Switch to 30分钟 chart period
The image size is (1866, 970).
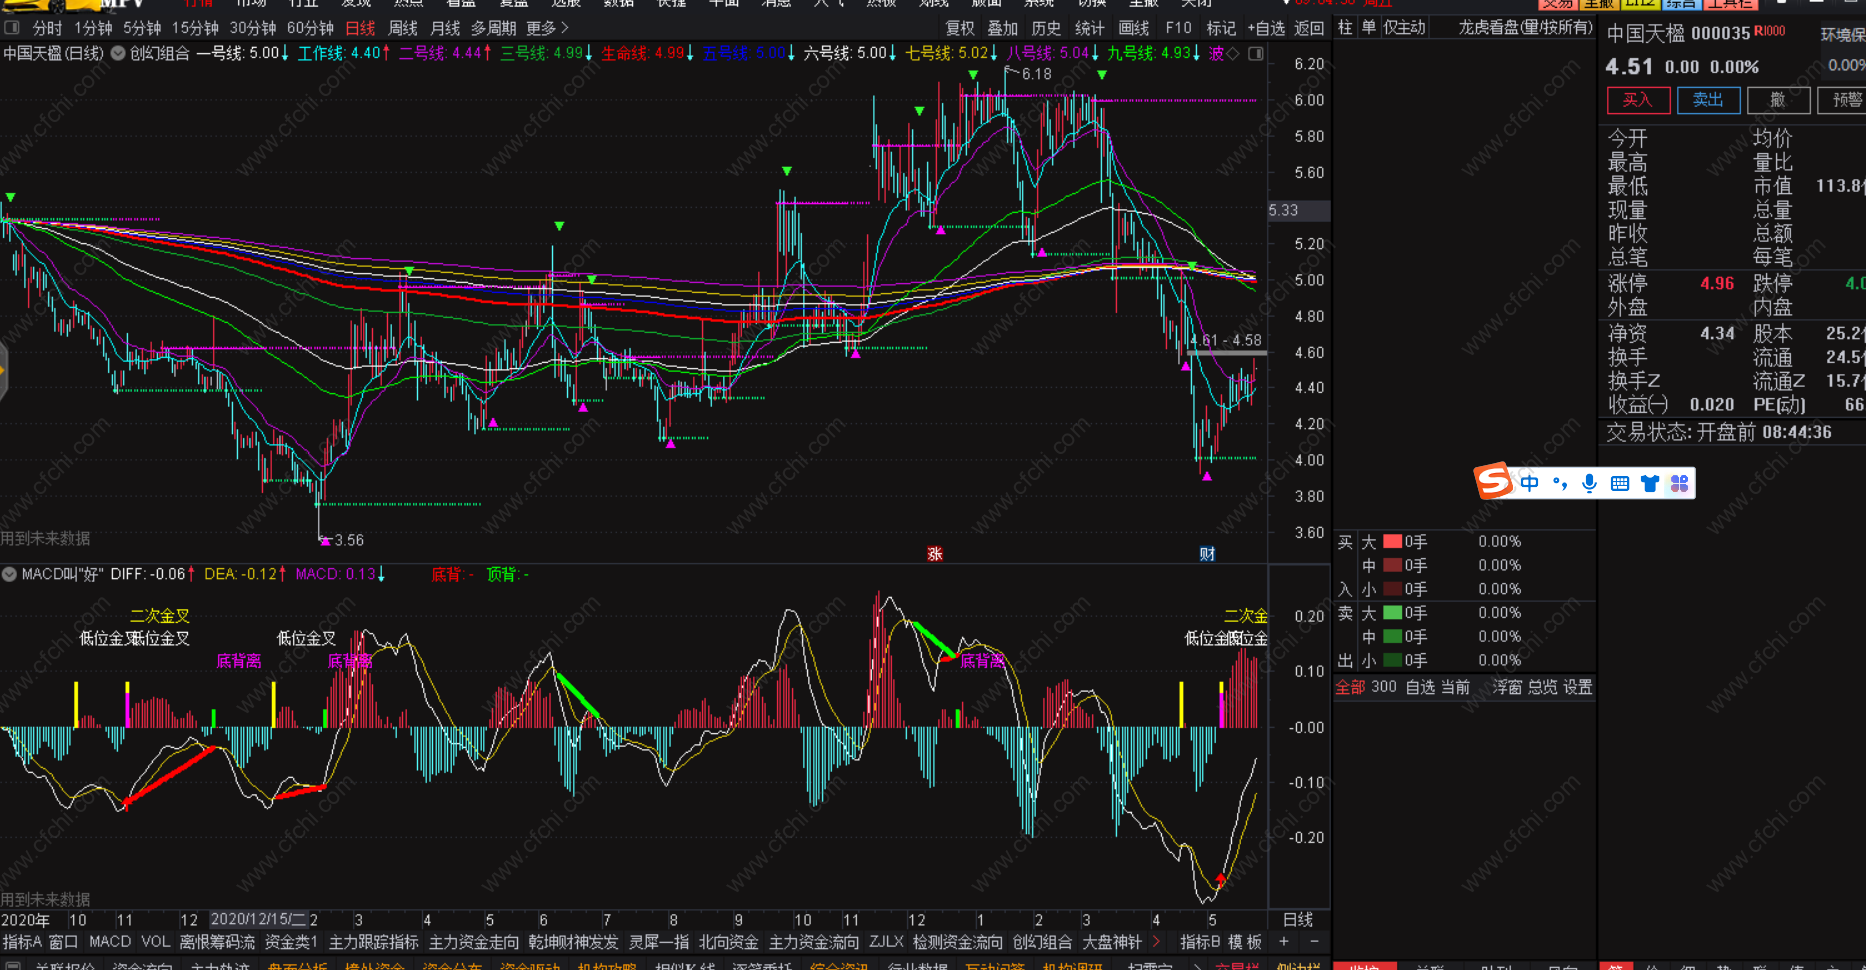(x=253, y=28)
